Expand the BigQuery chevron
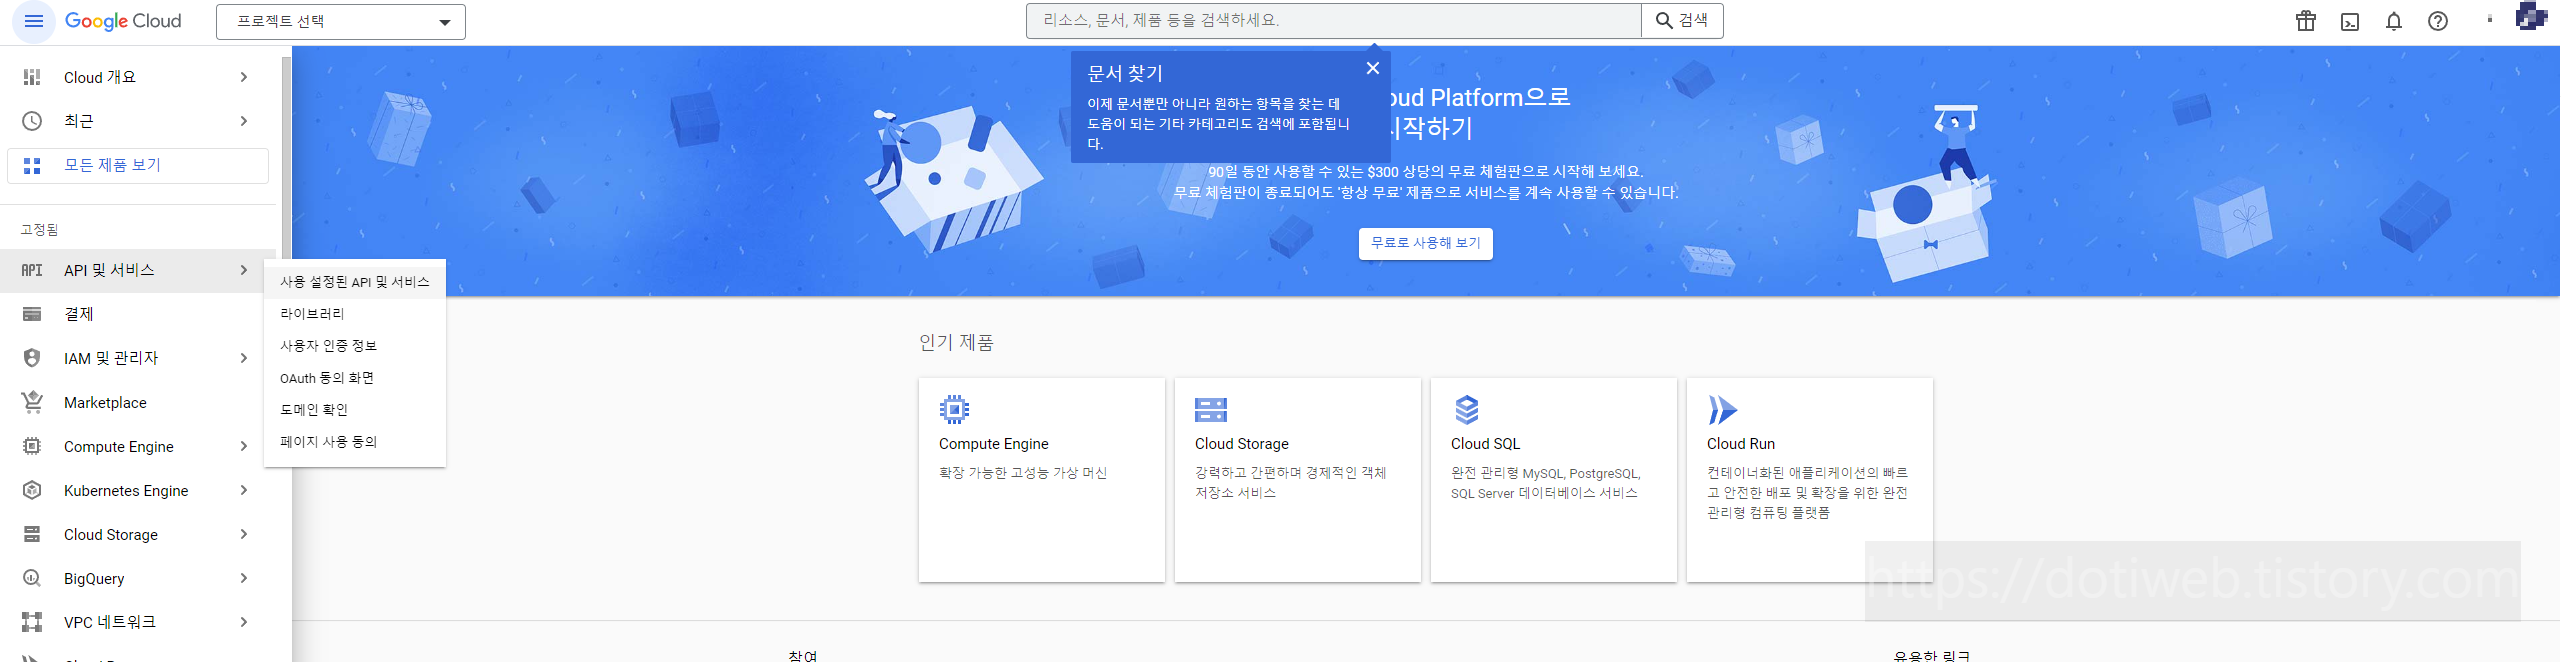 tap(244, 578)
